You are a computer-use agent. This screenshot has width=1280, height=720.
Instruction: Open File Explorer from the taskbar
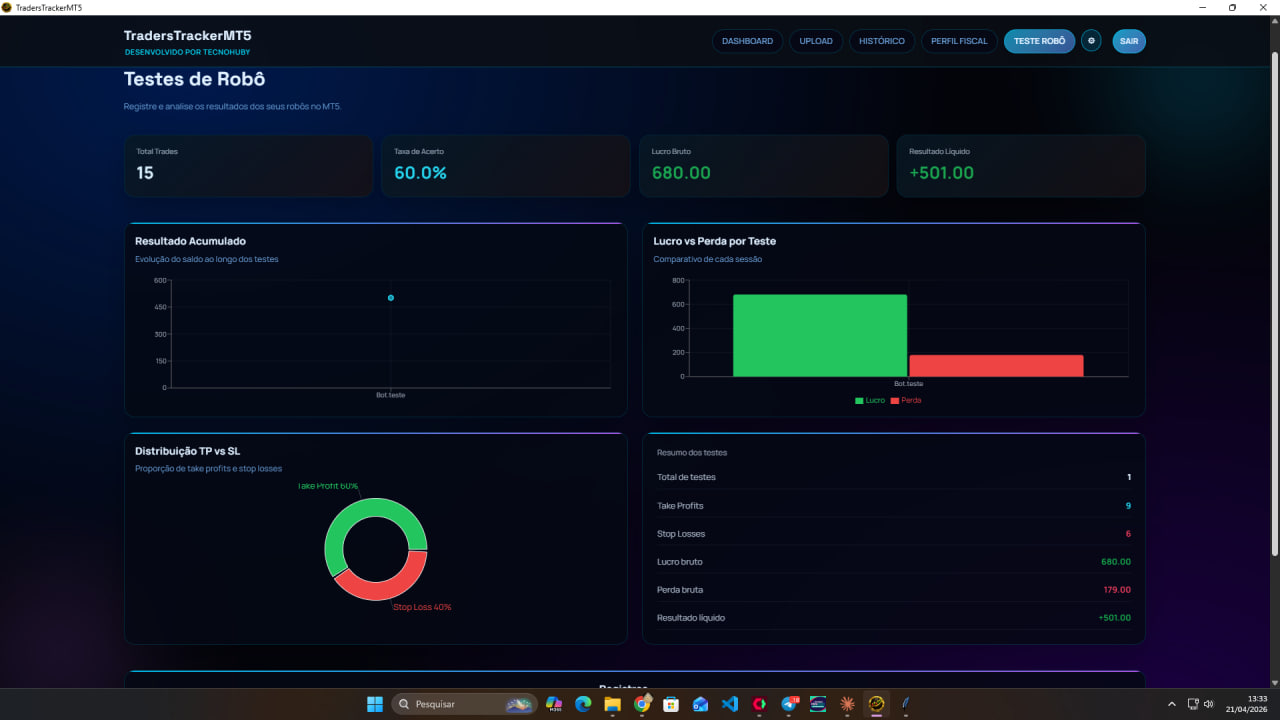tap(612, 704)
